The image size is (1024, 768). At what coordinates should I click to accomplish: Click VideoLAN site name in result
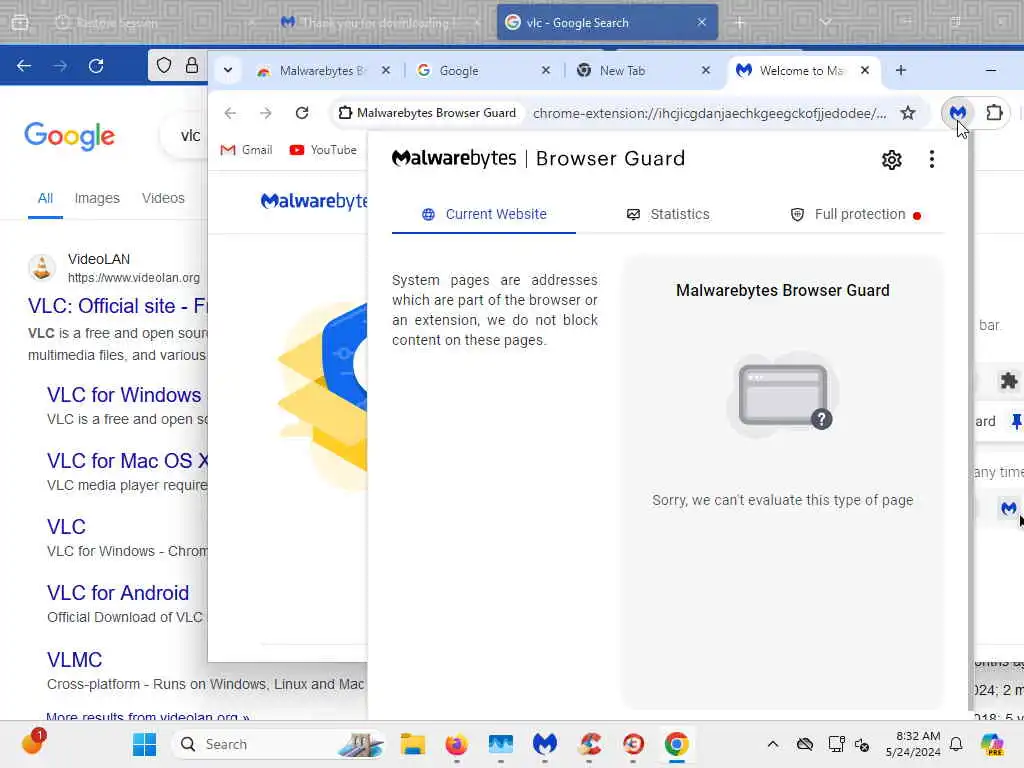coord(99,259)
